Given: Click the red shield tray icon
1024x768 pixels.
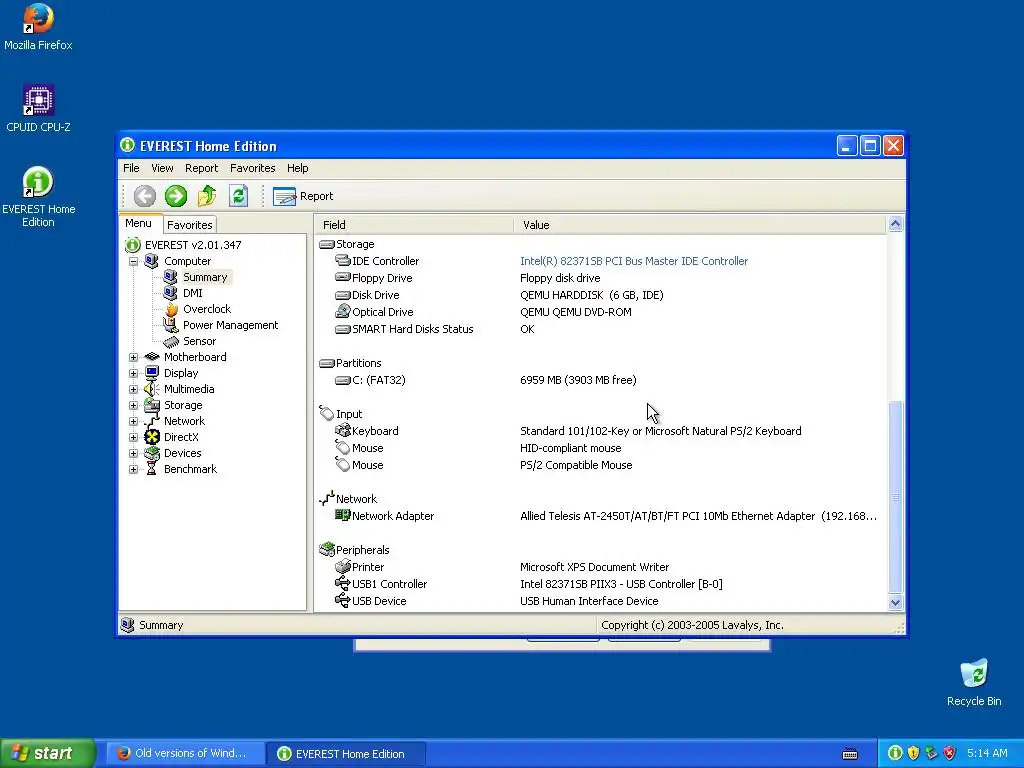Looking at the screenshot, I should tap(950, 753).
